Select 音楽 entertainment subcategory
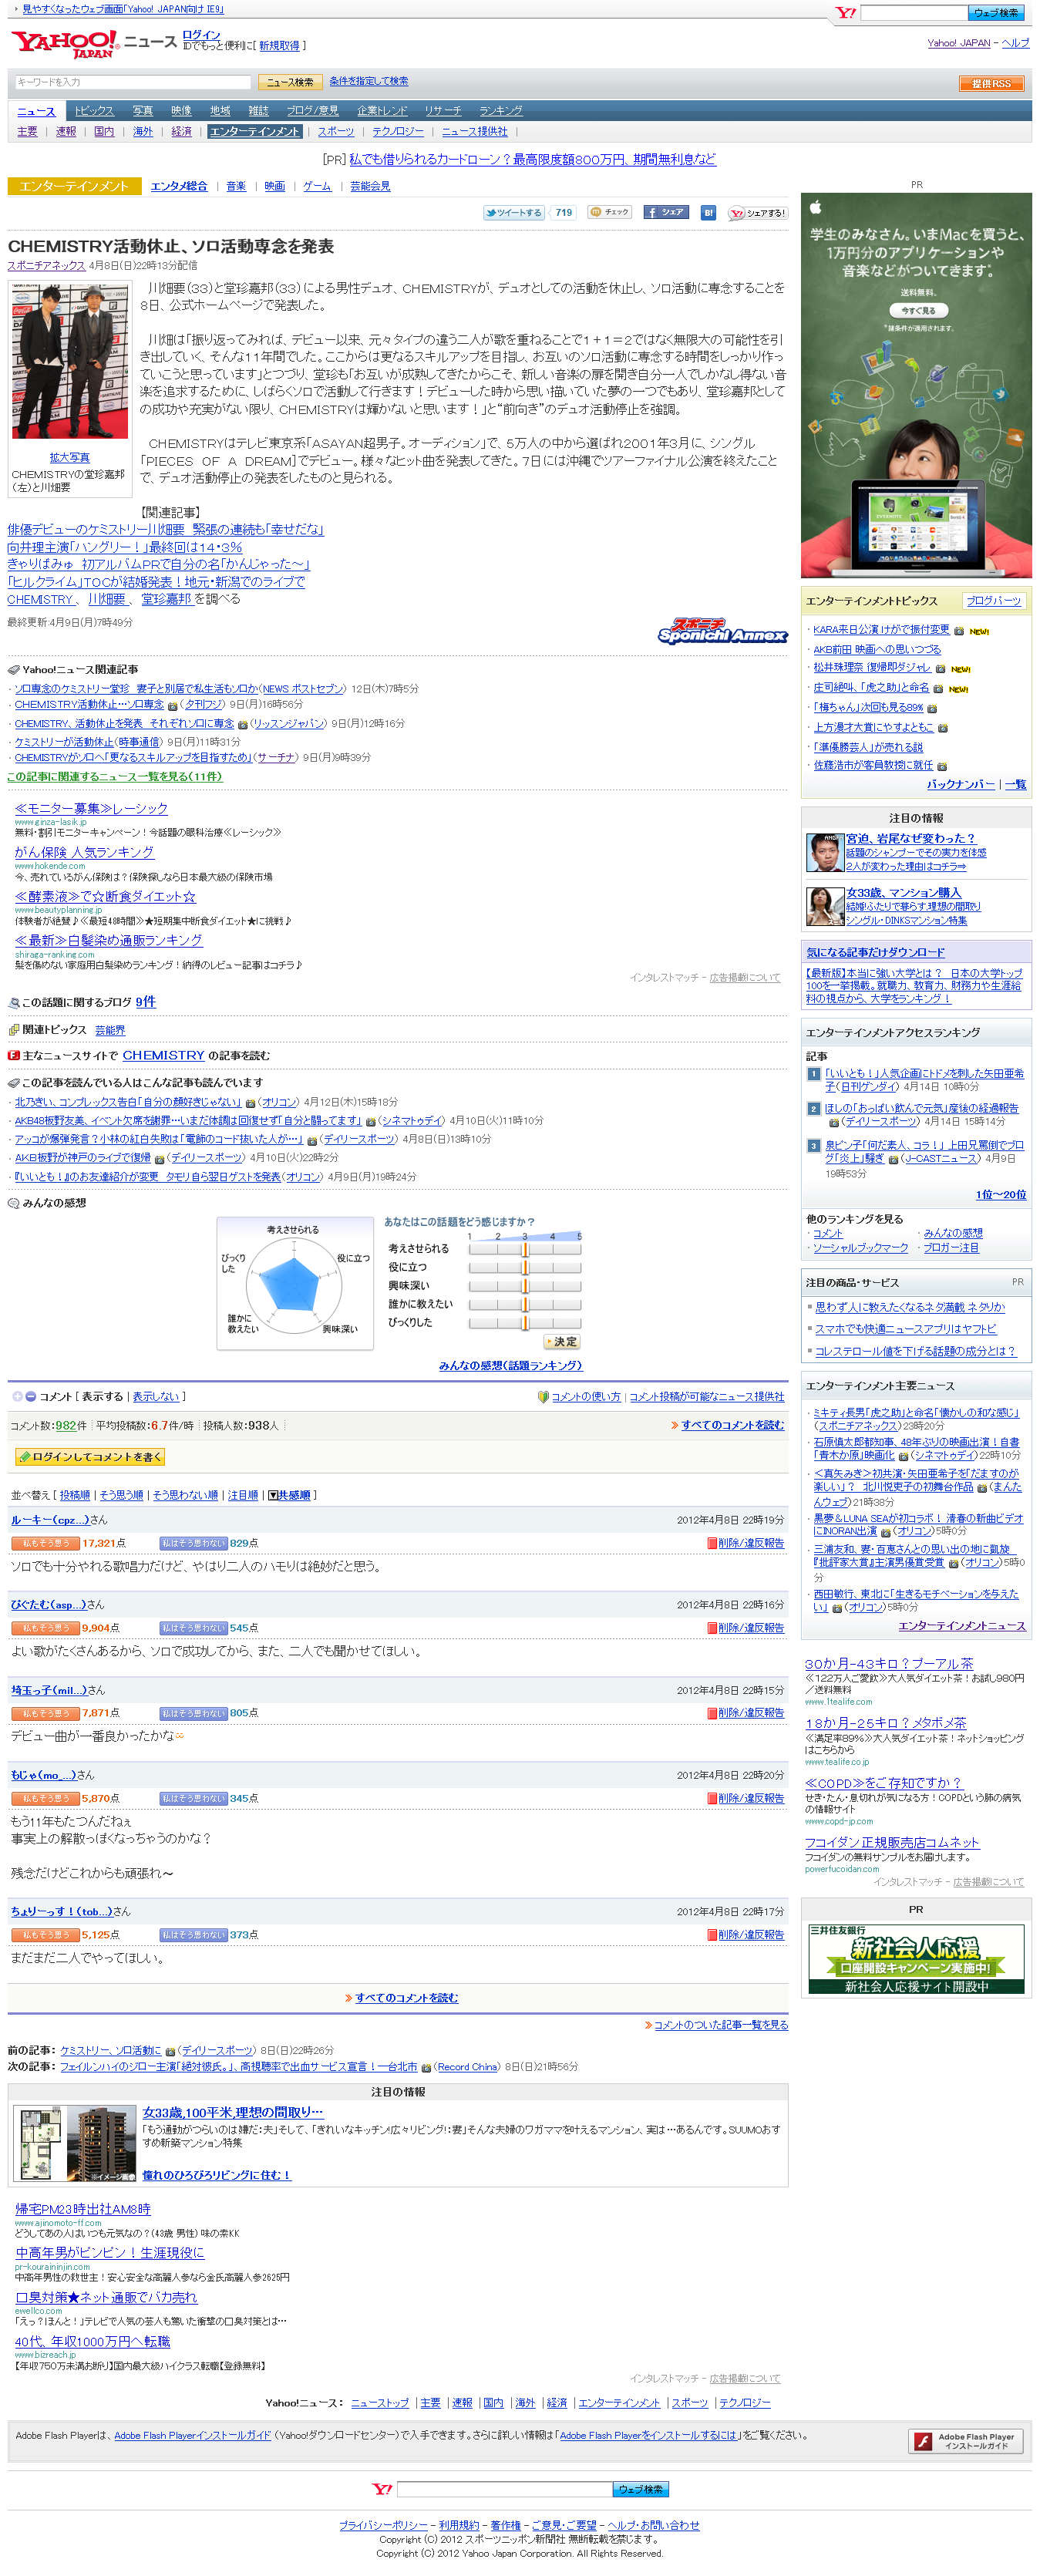1040x2576 pixels. 236,186
